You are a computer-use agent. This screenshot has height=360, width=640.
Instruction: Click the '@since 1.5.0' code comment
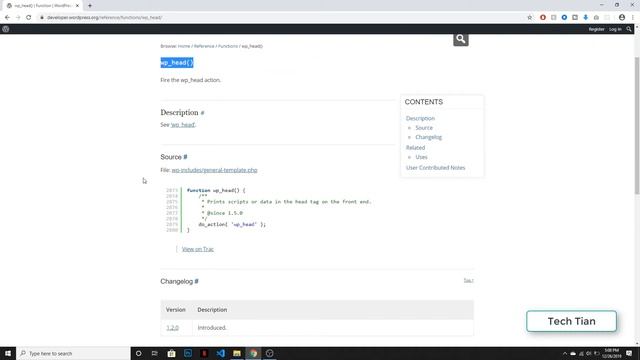[224, 213]
